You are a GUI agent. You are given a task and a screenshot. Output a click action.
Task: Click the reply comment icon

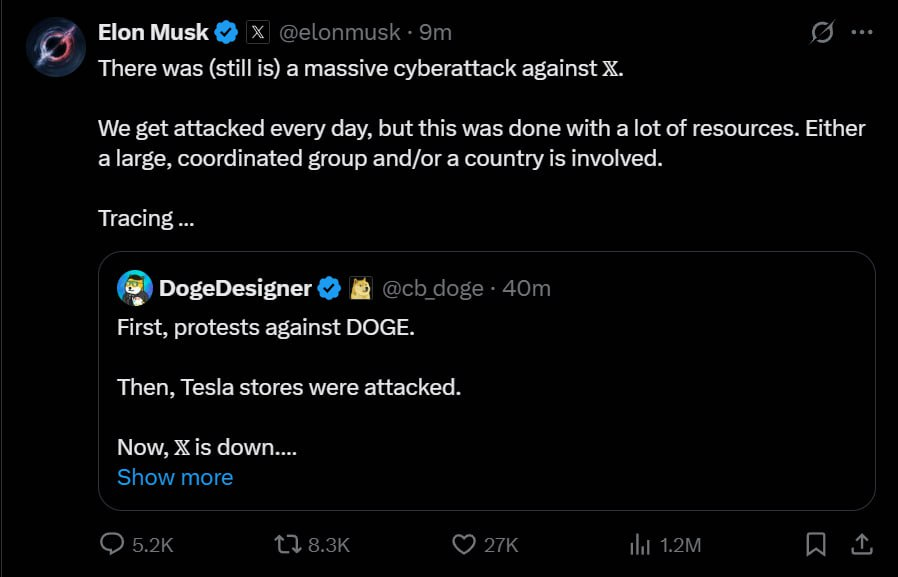(112, 544)
